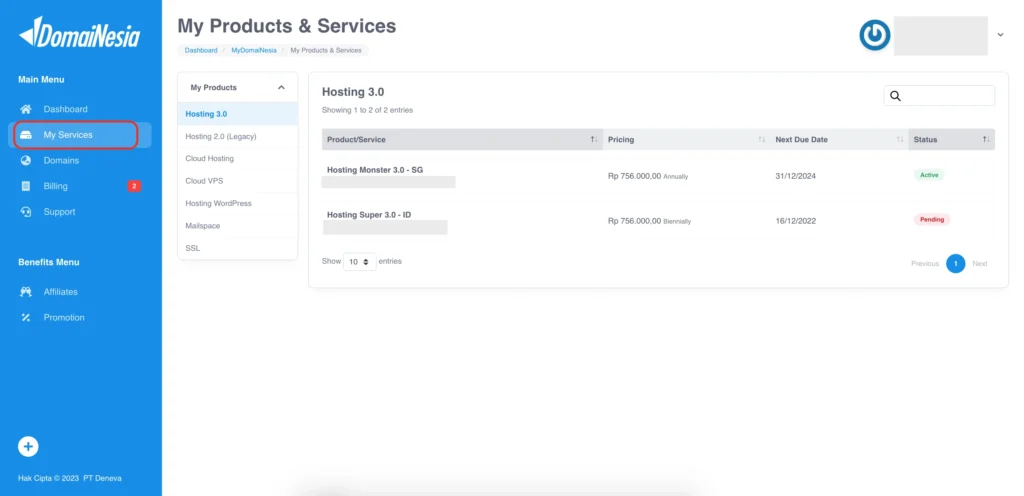This screenshot has width=1024, height=496.
Task: Open the show entries count selector
Action: 360,262
